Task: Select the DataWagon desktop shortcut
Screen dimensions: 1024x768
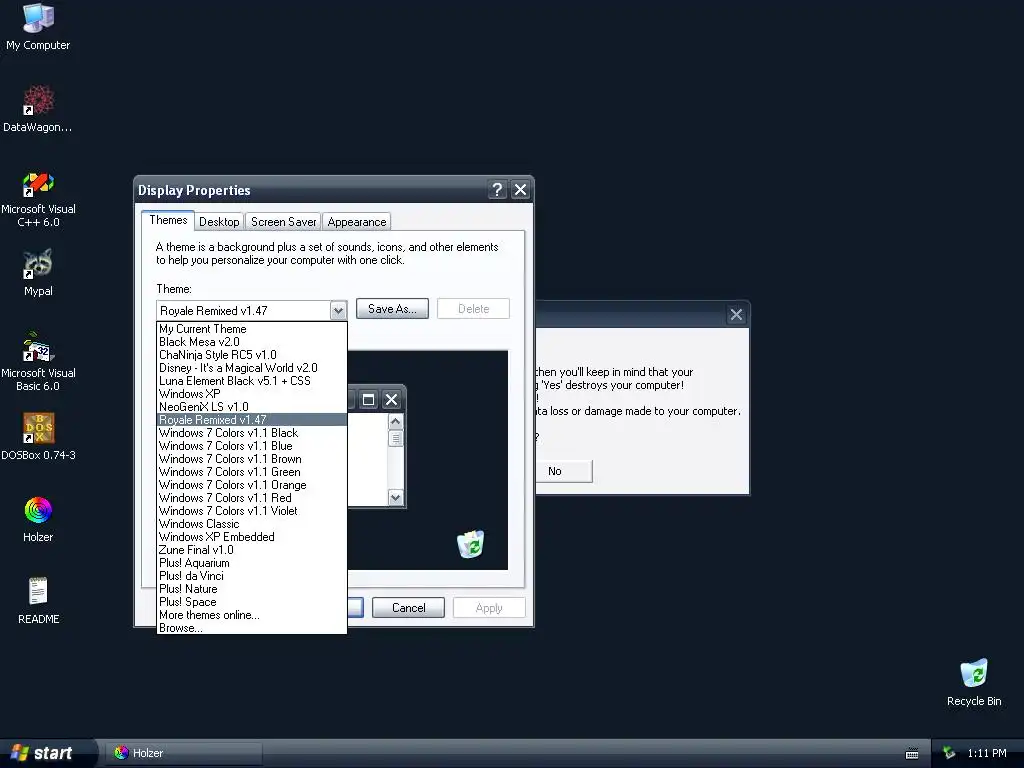Action: point(38,108)
